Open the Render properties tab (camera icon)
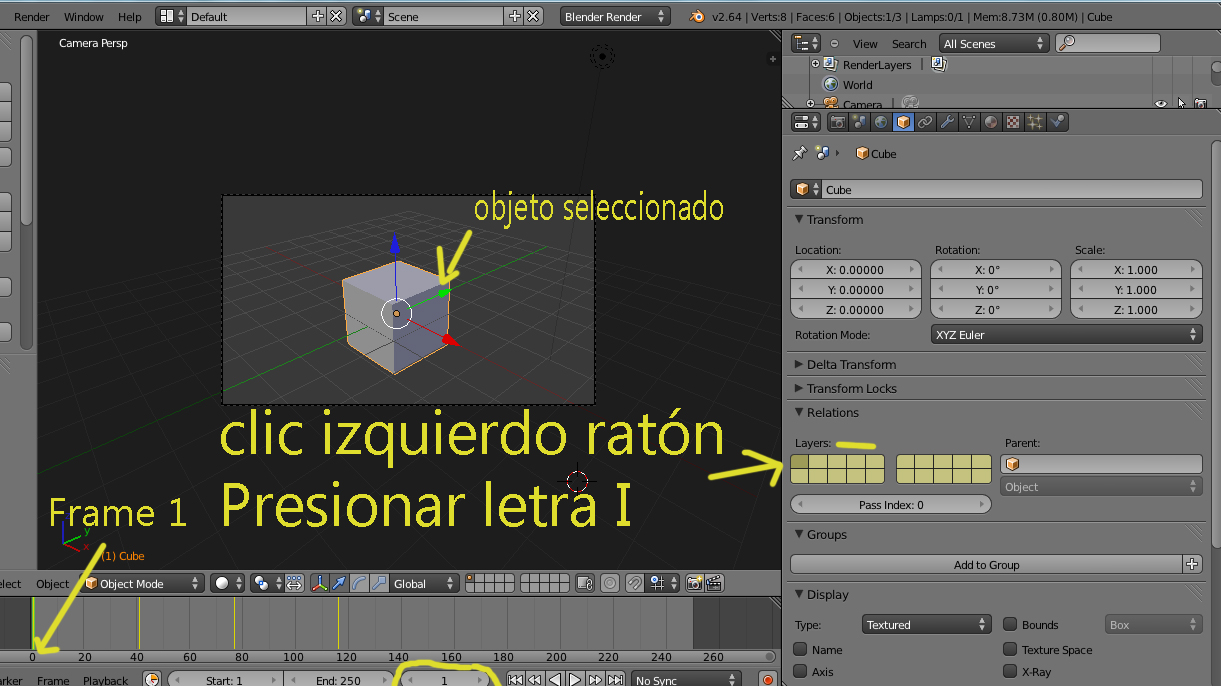1221x686 pixels. (838, 122)
